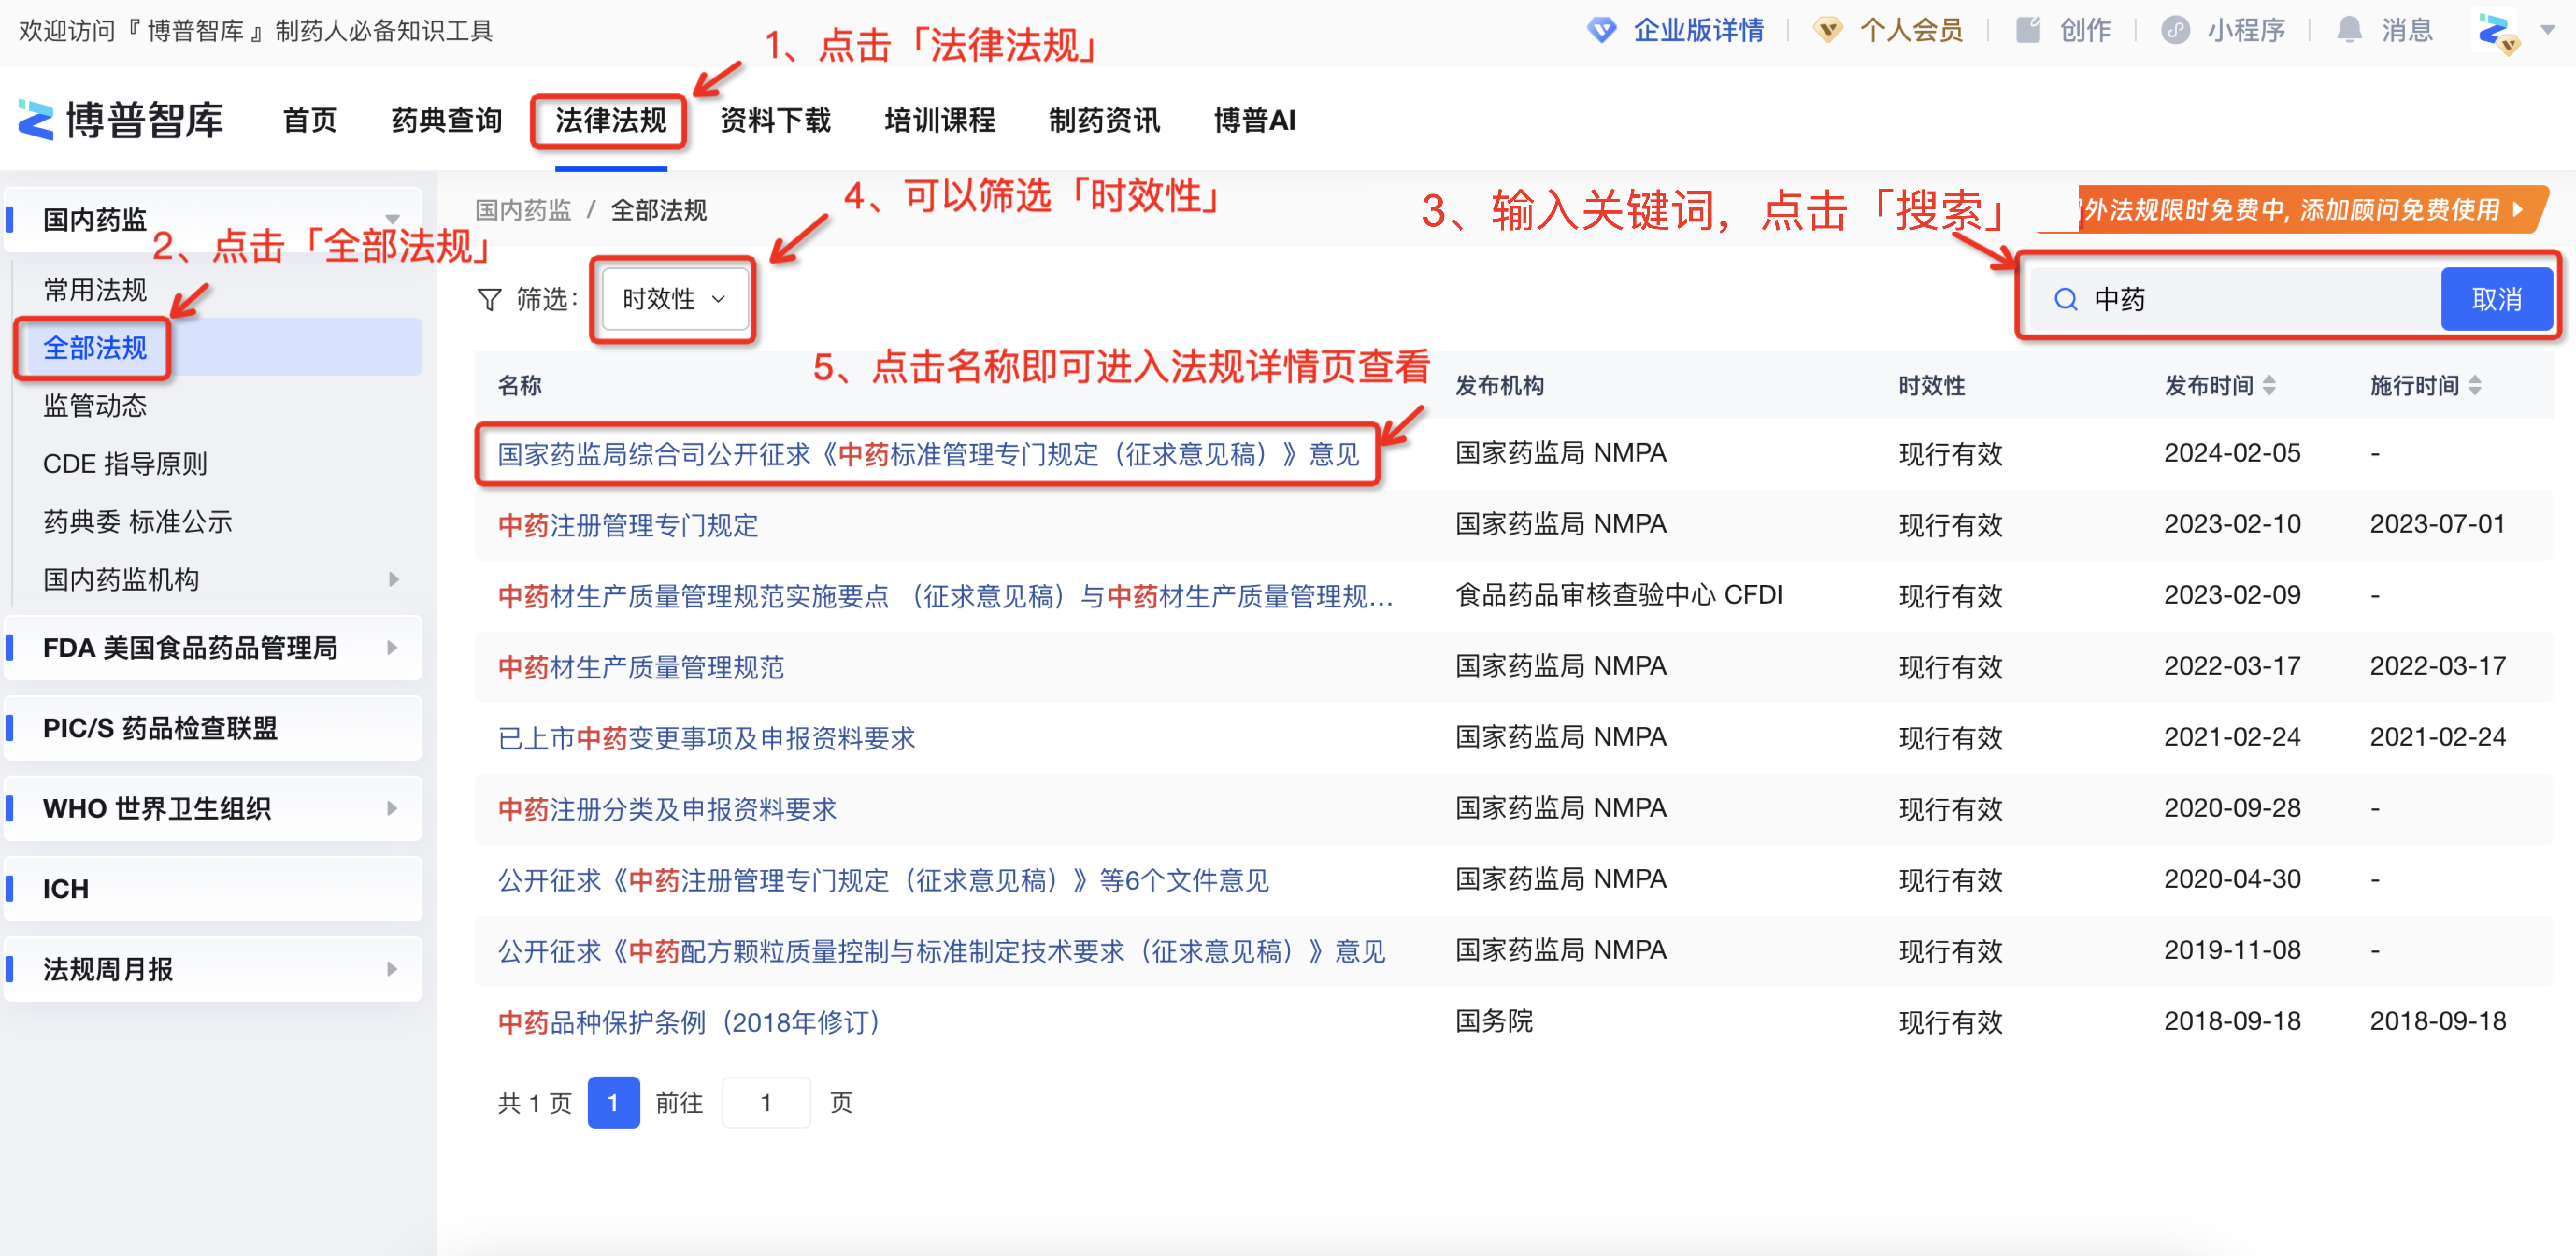Open the 培训课程 navigation tab
The image size is (2576, 1256).
pos(939,120)
